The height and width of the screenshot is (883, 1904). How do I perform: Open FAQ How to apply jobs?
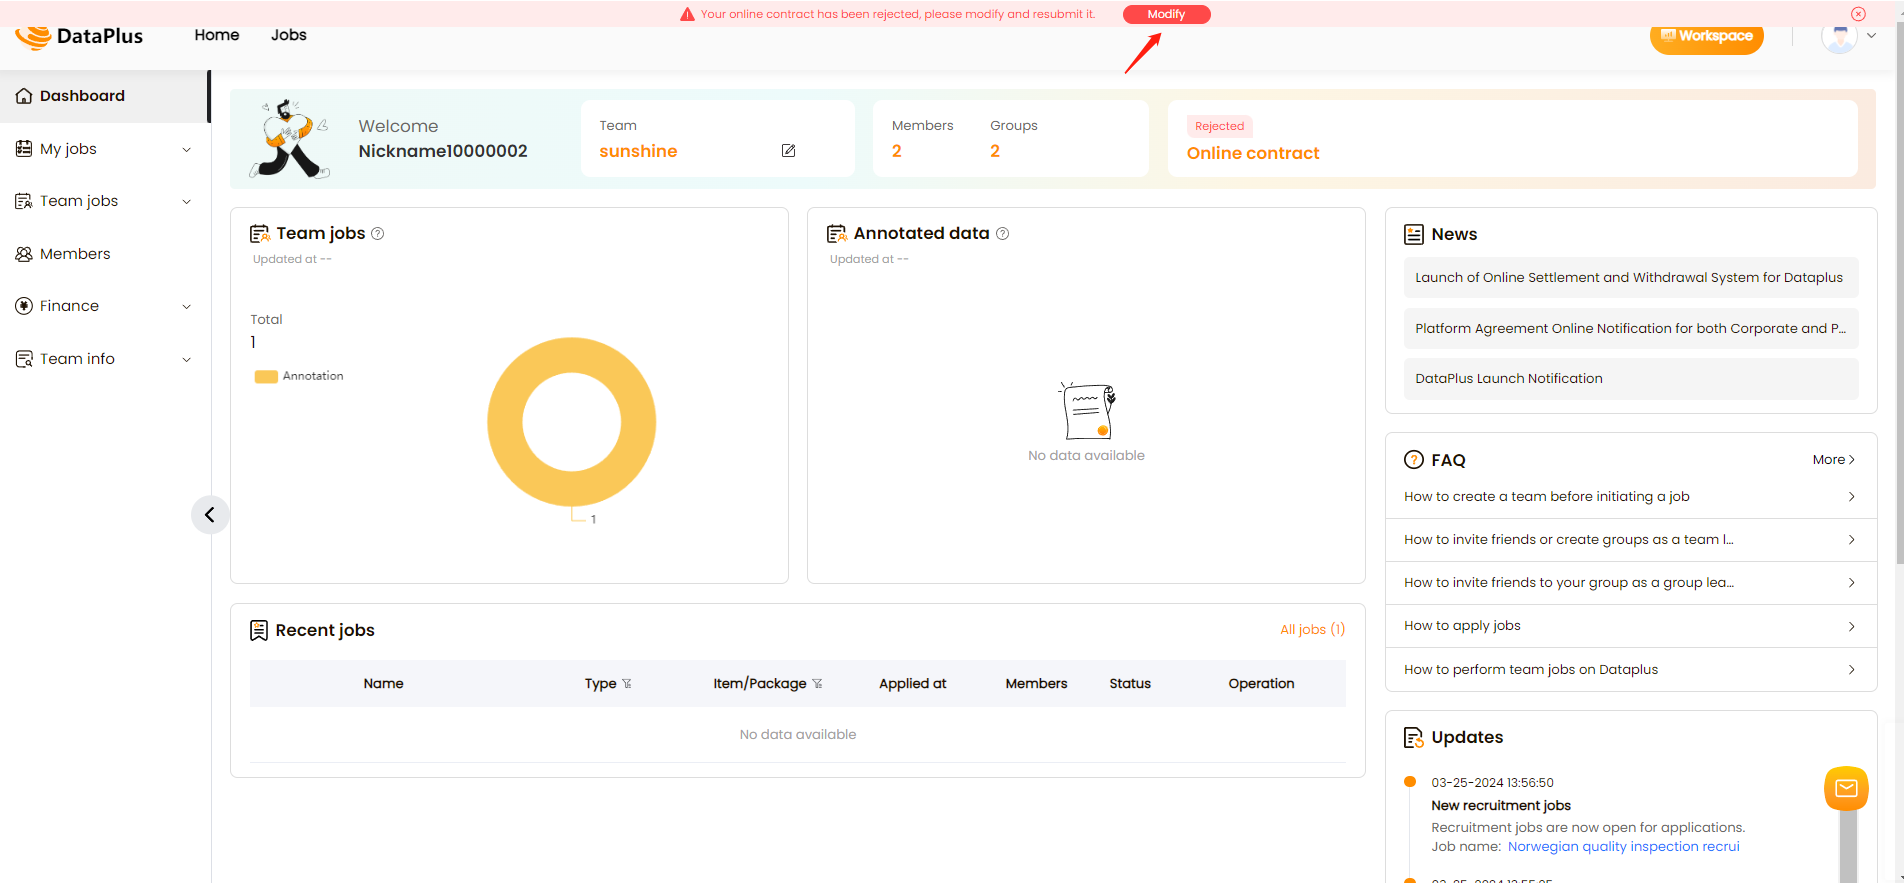[x=1630, y=626]
